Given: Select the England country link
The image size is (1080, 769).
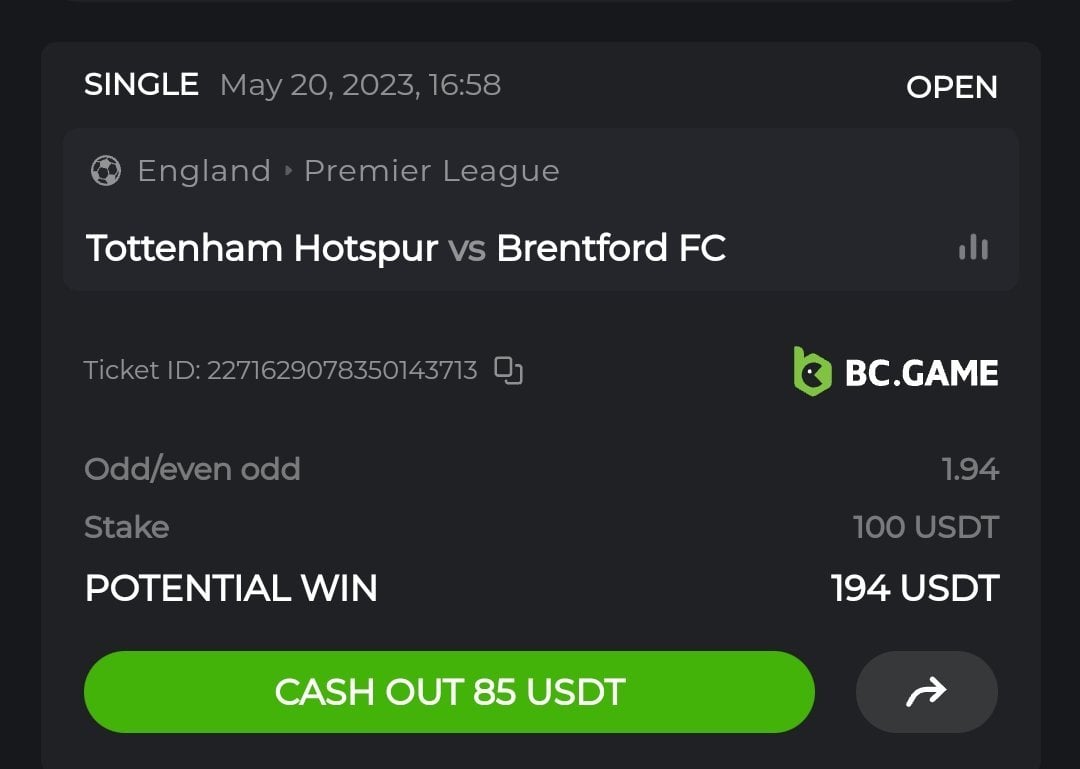Looking at the screenshot, I should (204, 171).
